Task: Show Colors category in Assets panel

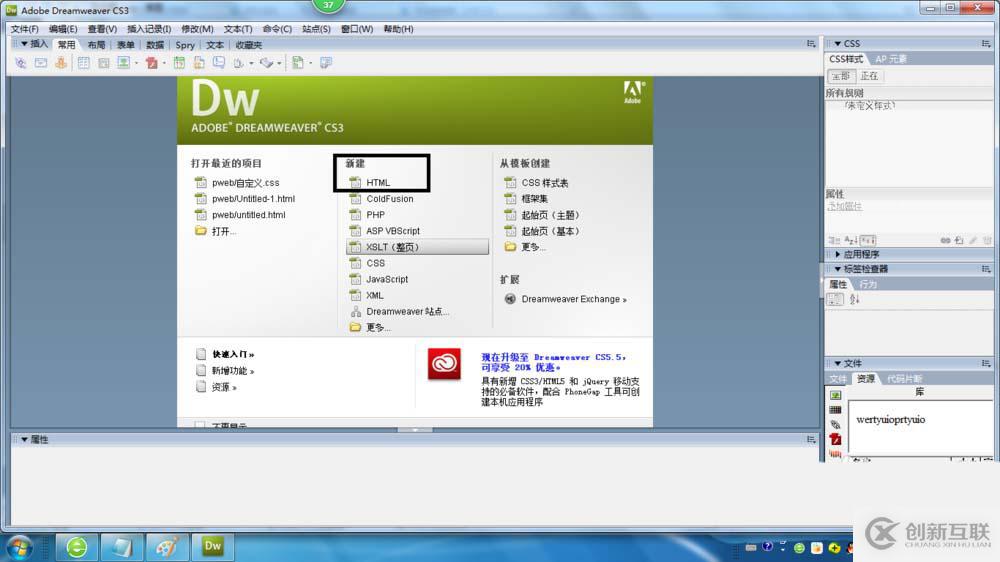Action: 835,410
